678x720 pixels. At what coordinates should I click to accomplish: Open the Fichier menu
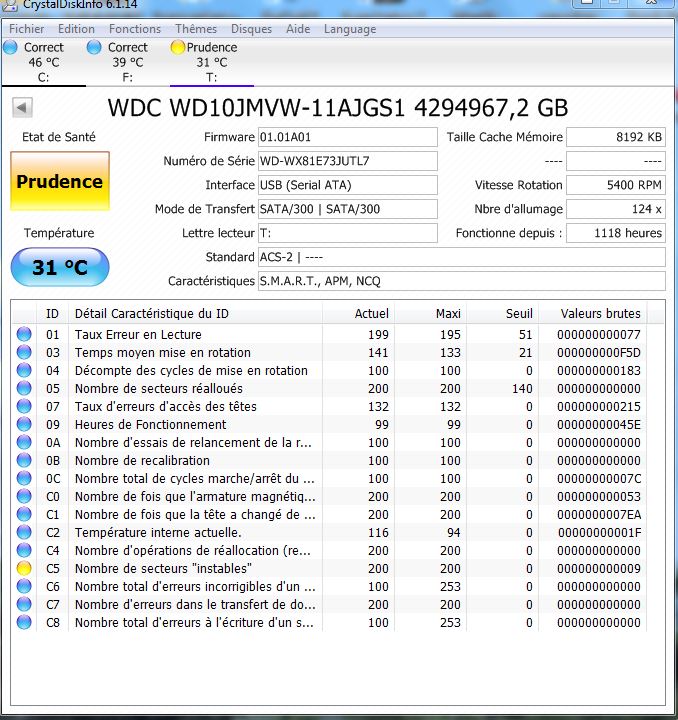[27, 29]
